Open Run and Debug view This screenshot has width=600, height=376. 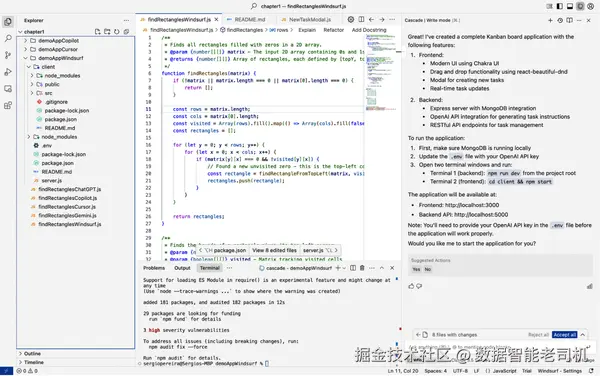[8, 72]
